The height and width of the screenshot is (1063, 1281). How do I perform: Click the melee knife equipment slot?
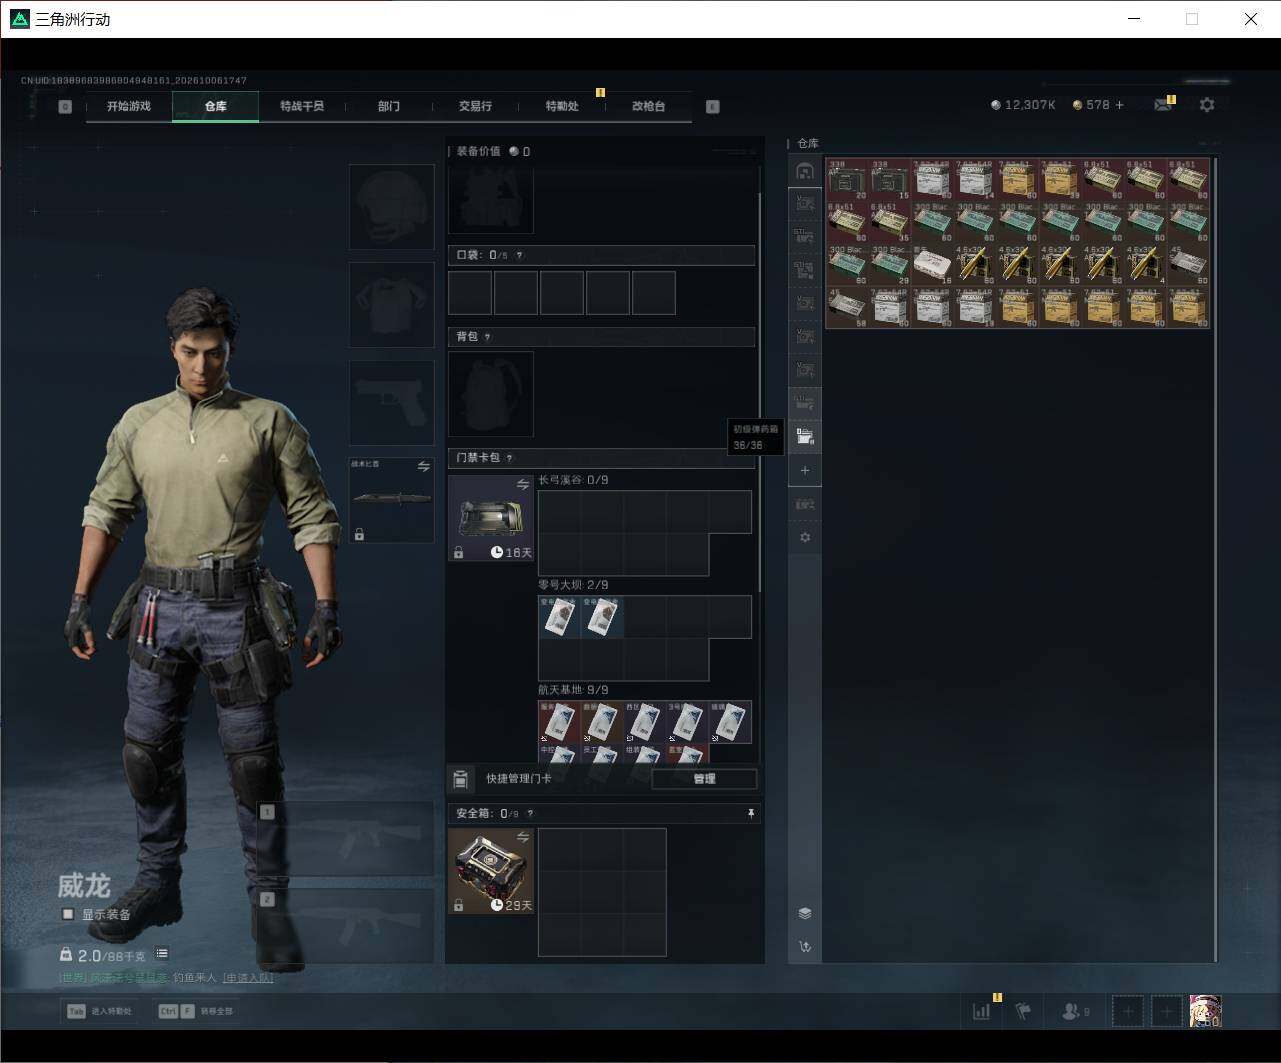point(392,500)
